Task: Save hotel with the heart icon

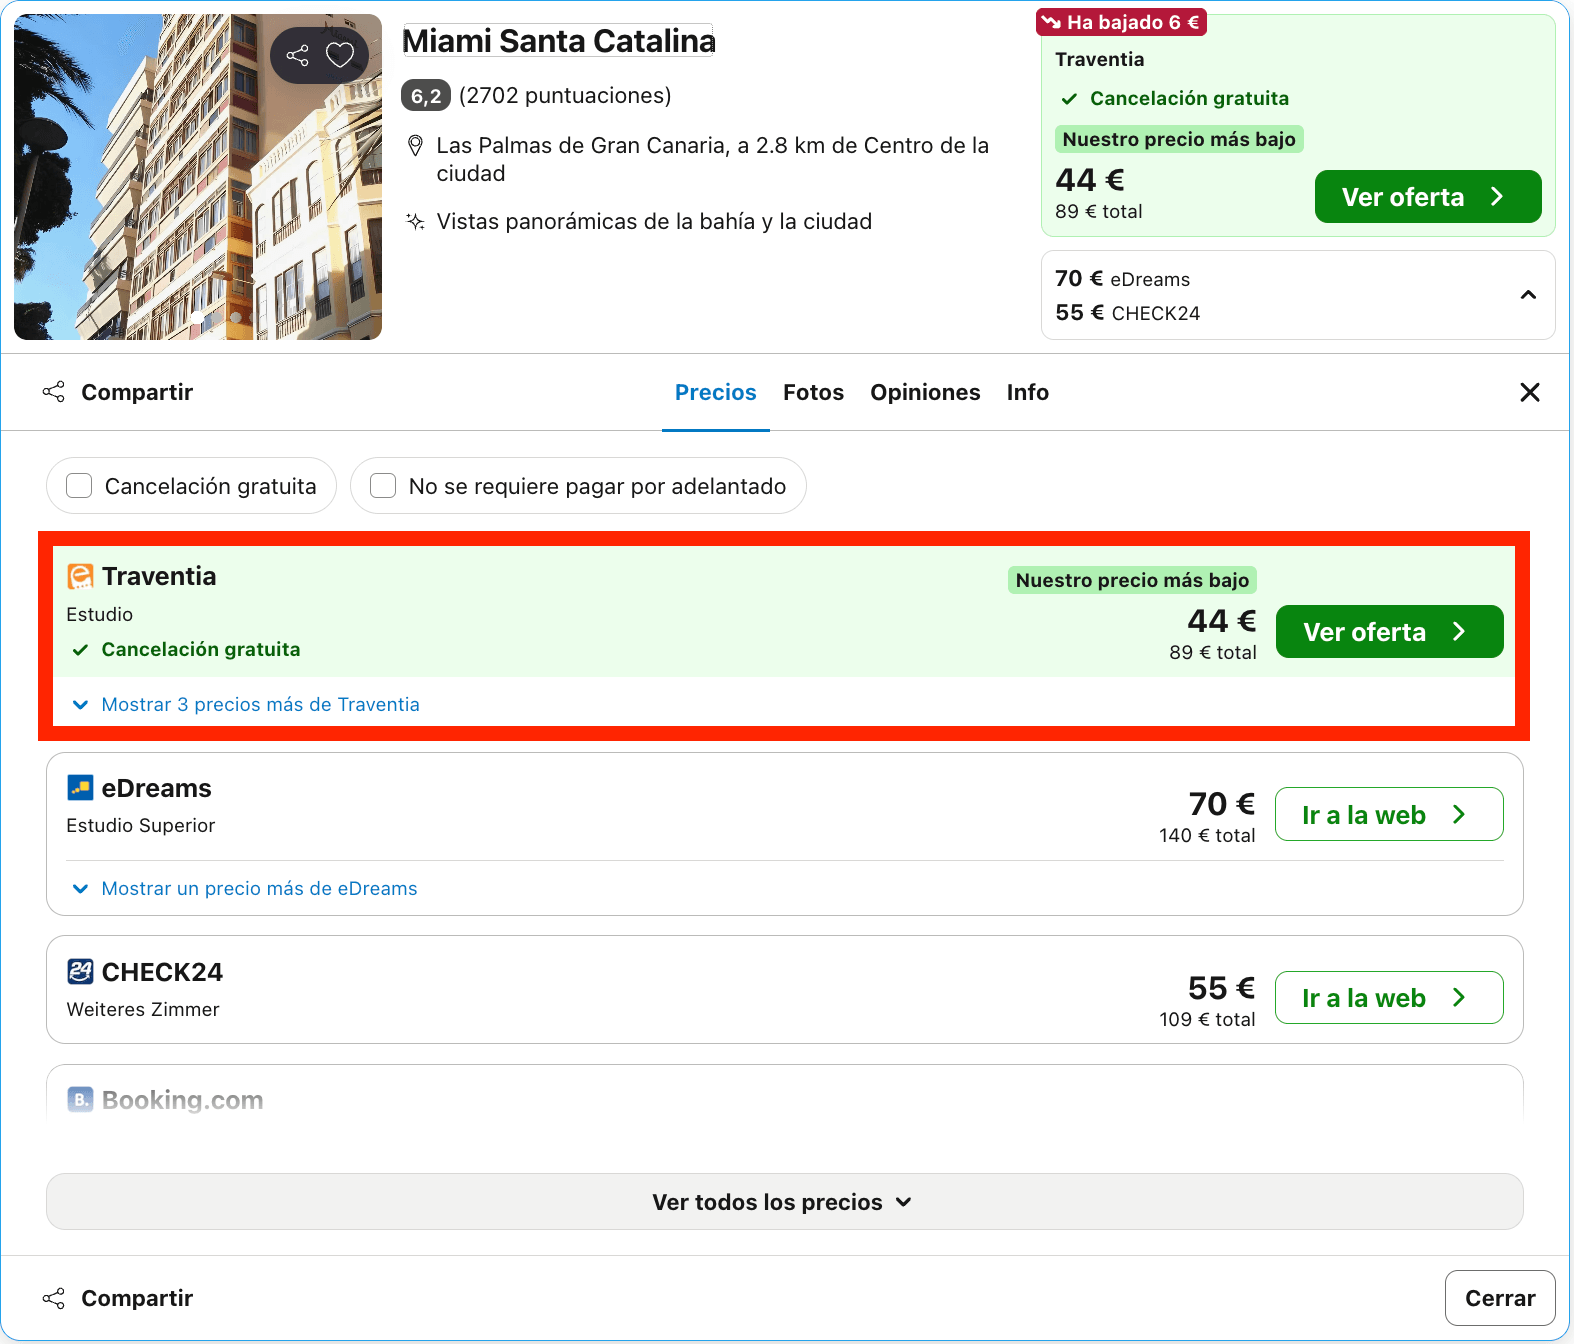Action: pos(340,55)
